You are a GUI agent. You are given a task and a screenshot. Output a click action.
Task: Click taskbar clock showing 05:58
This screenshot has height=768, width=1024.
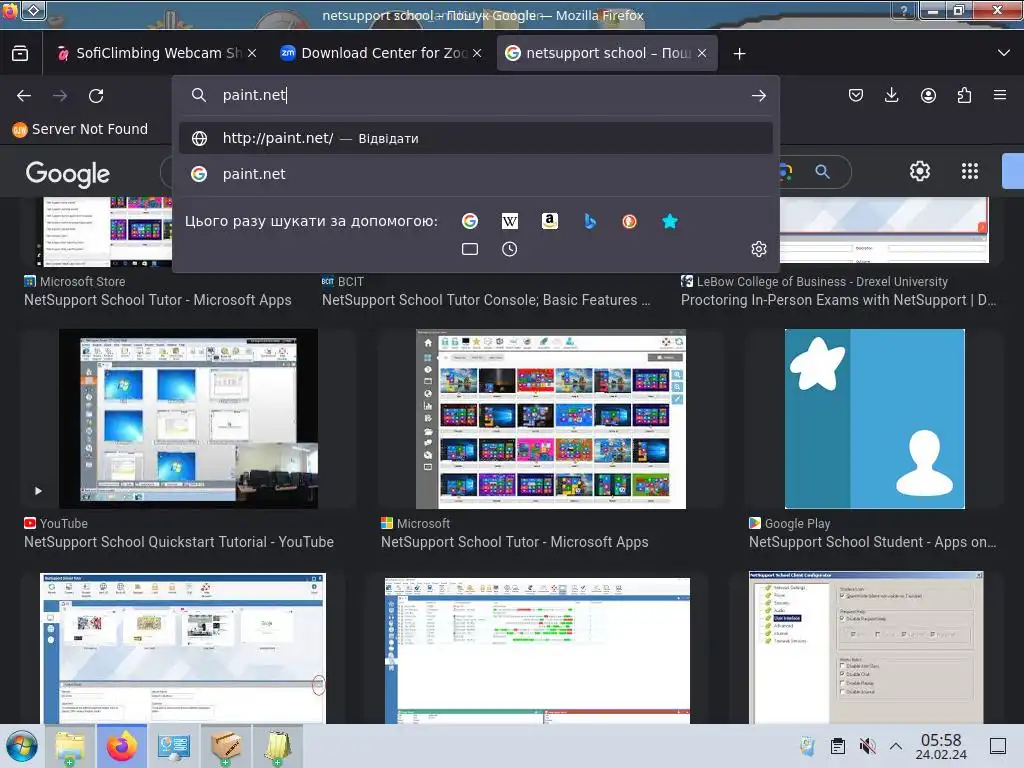pyautogui.click(x=940, y=746)
